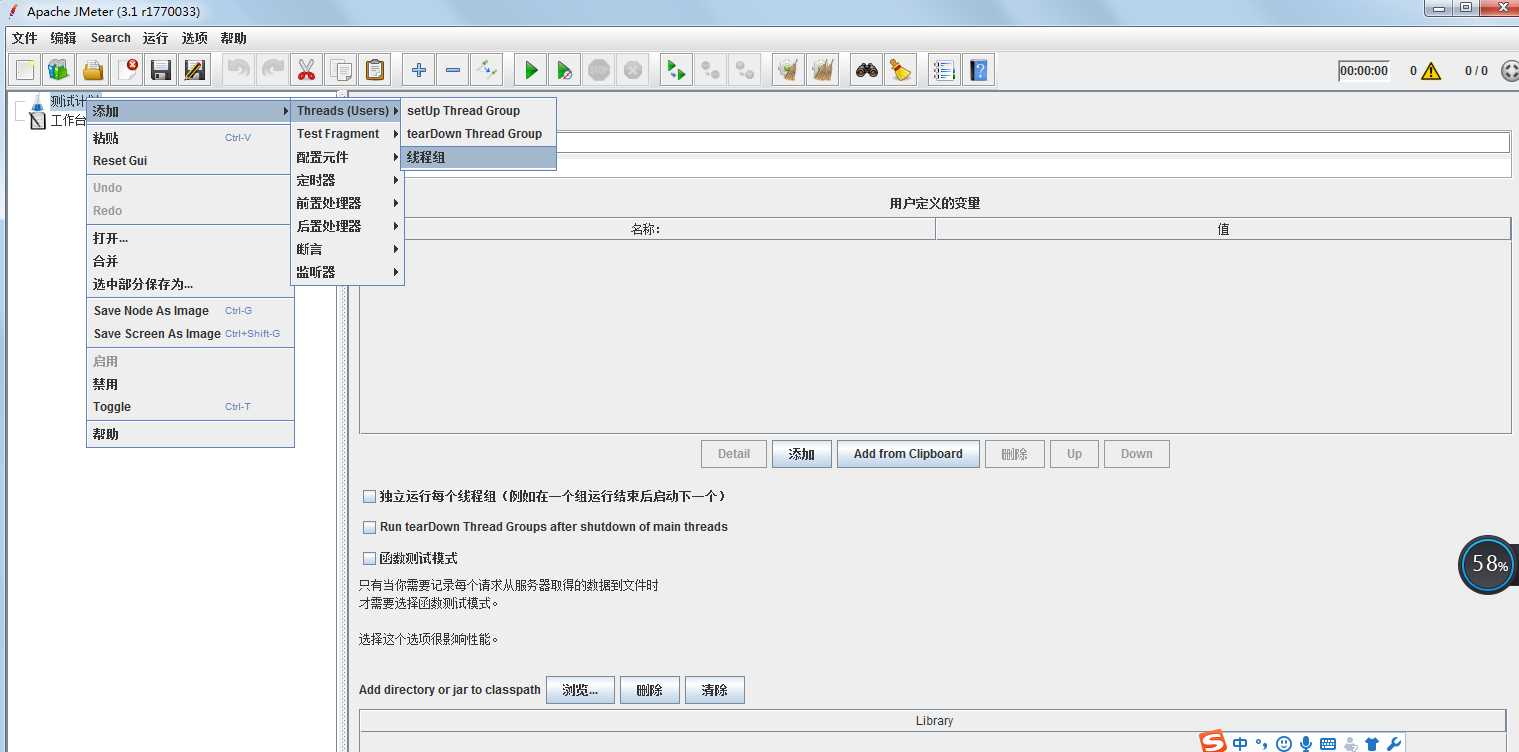Click the Sogou input method S logo
The image size is (1519, 752).
[1213, 742]
